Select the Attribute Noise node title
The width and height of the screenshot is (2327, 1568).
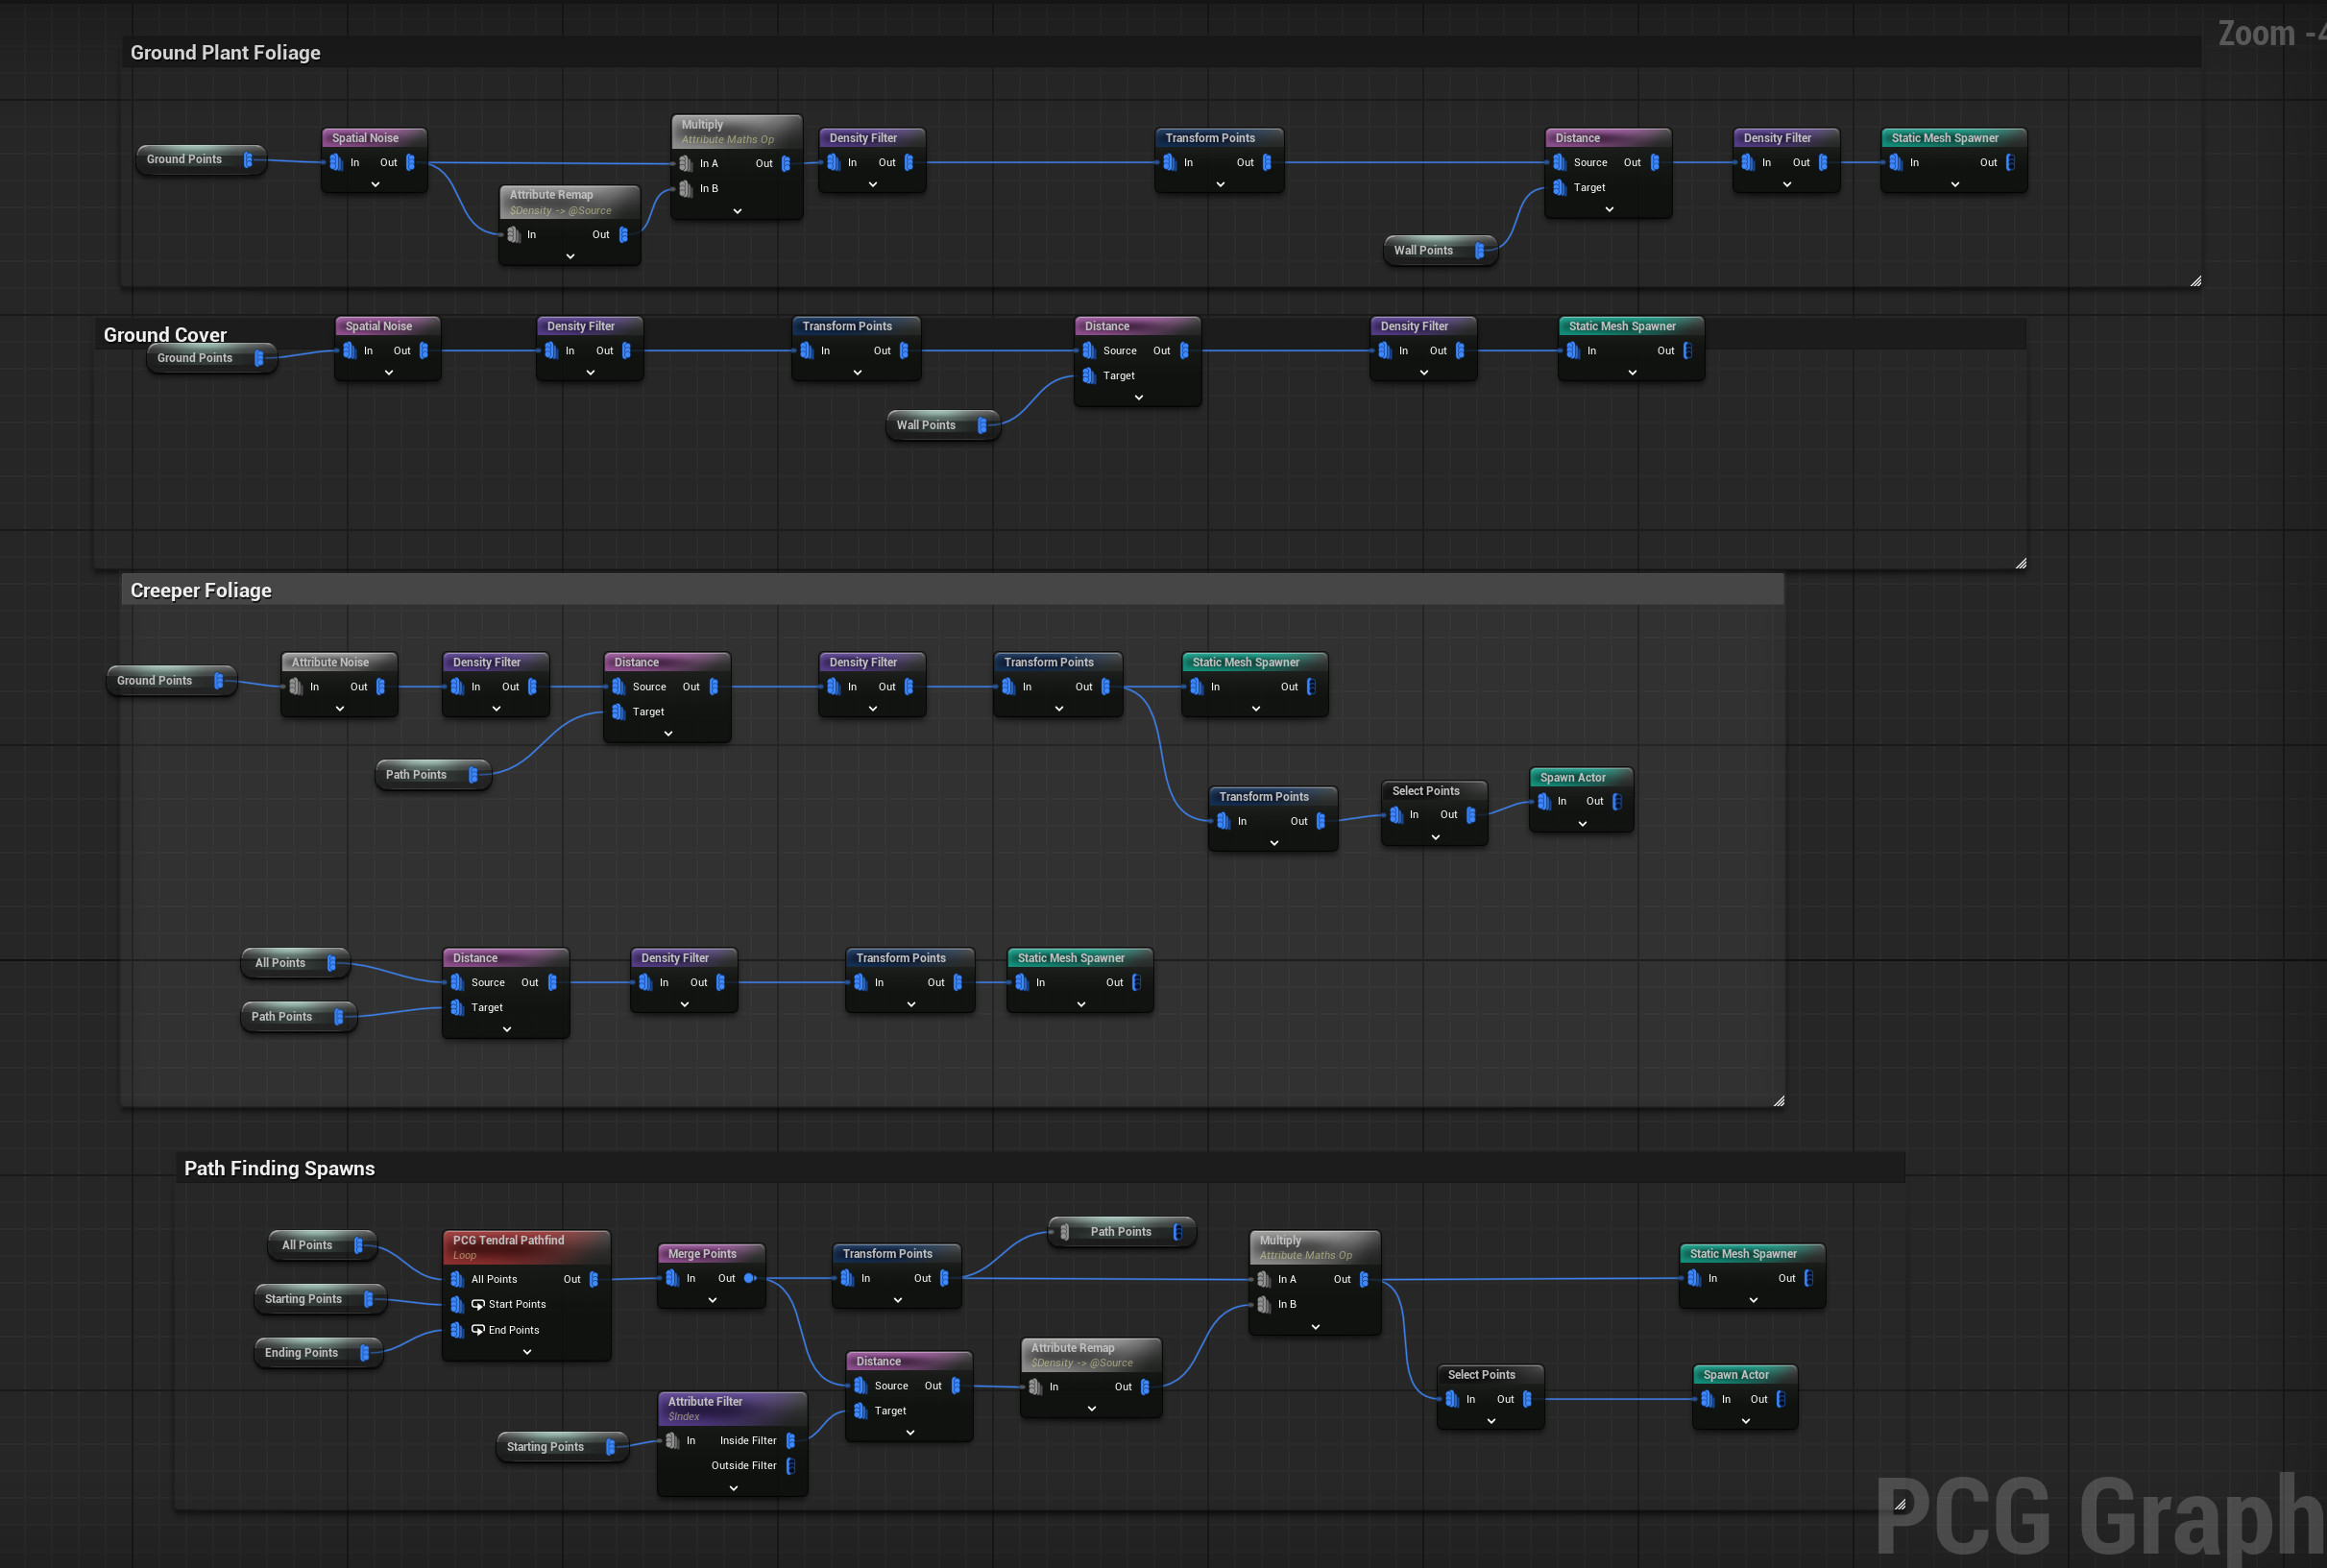[330, 662]
